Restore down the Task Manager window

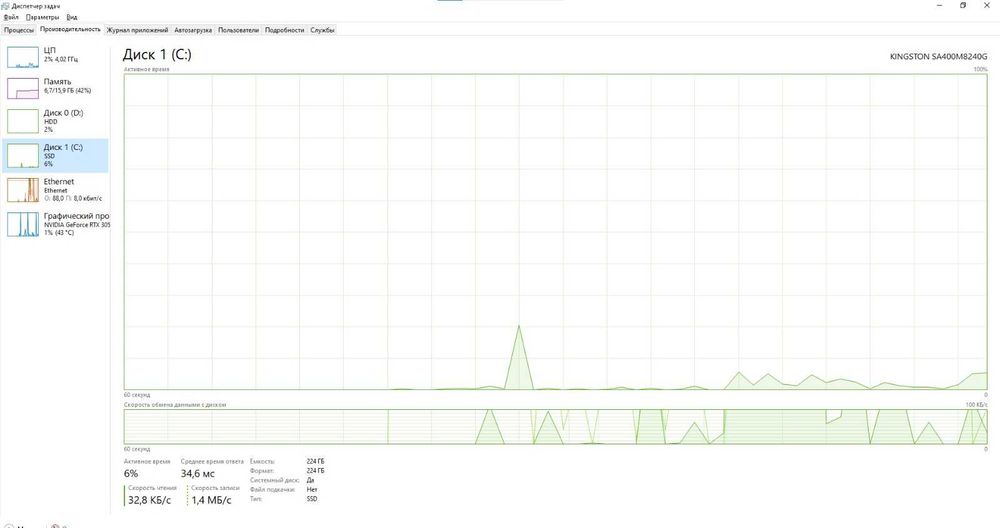click(x=963, y=5)
